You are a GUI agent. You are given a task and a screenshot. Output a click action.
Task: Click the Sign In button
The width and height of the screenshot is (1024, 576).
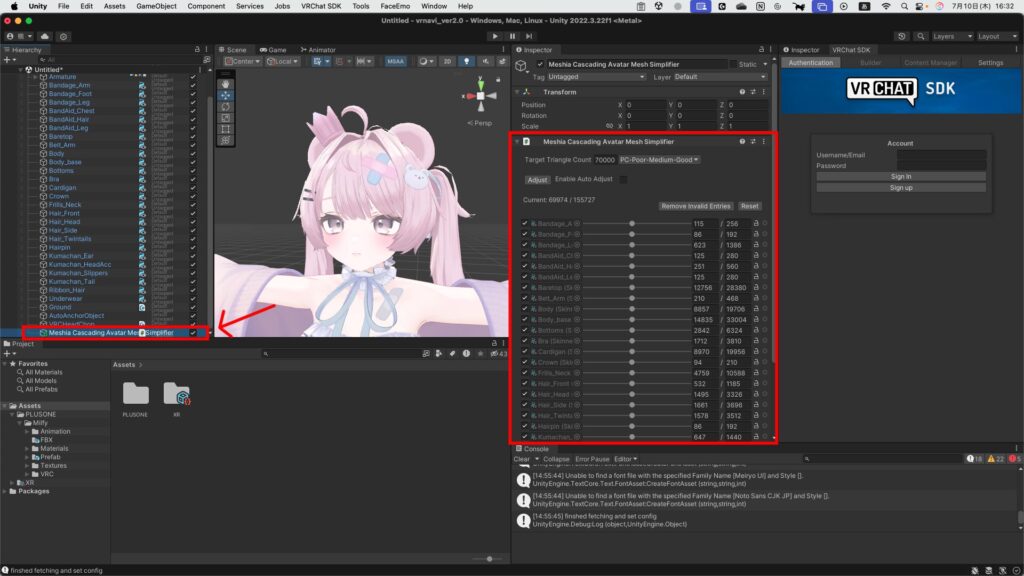pyautogui.click(x=900, y=176)
